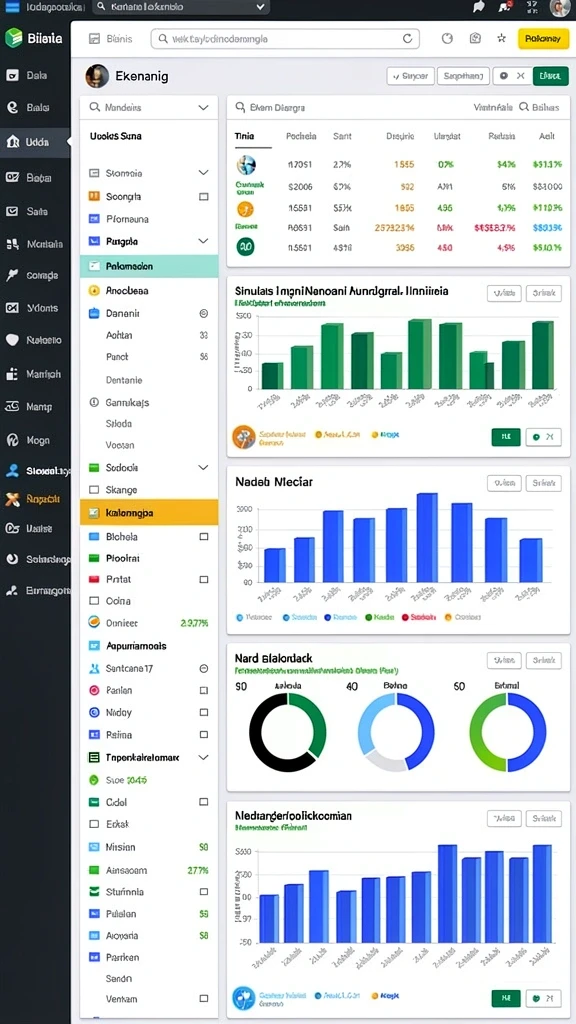Toggle the checkbox on the Bichela row

point(204,537)
